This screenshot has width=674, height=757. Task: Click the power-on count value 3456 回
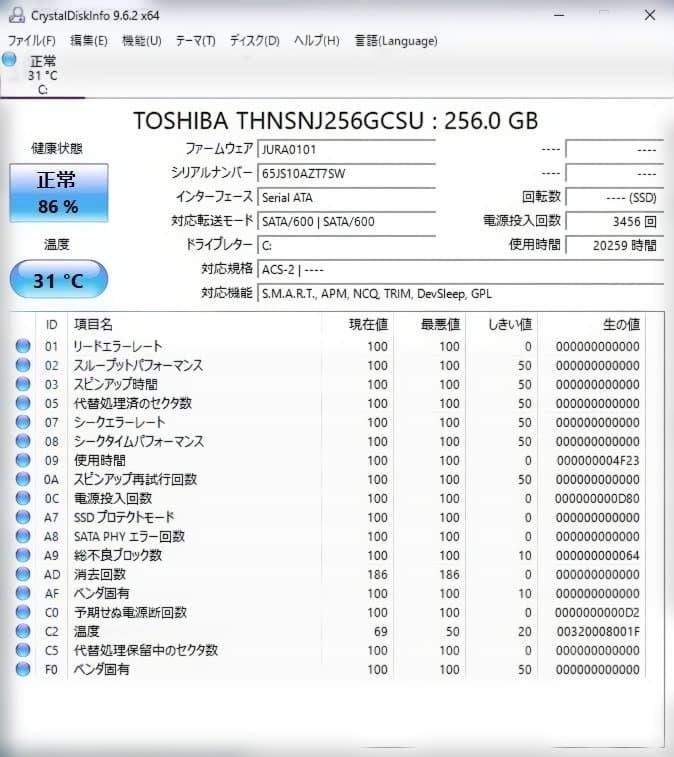tap(615, 222)
